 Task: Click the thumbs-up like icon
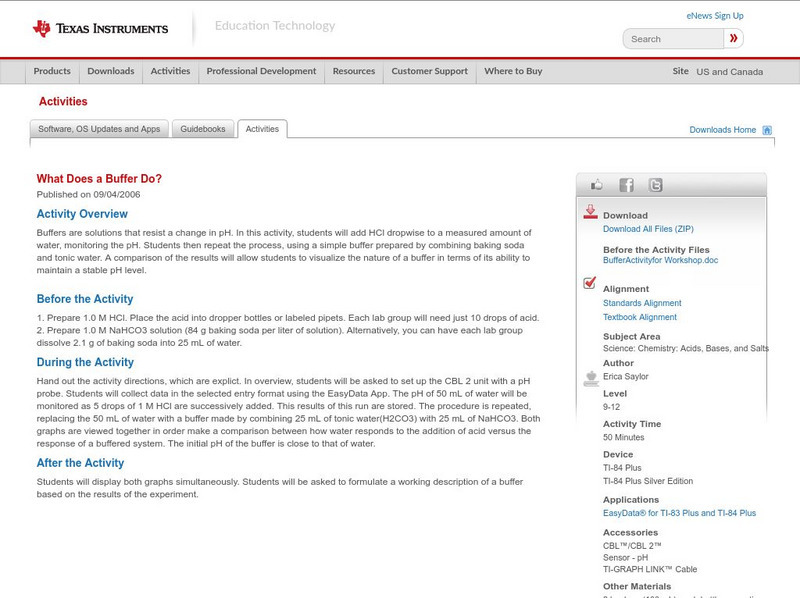pyautogui.click(x=596, y=185)
